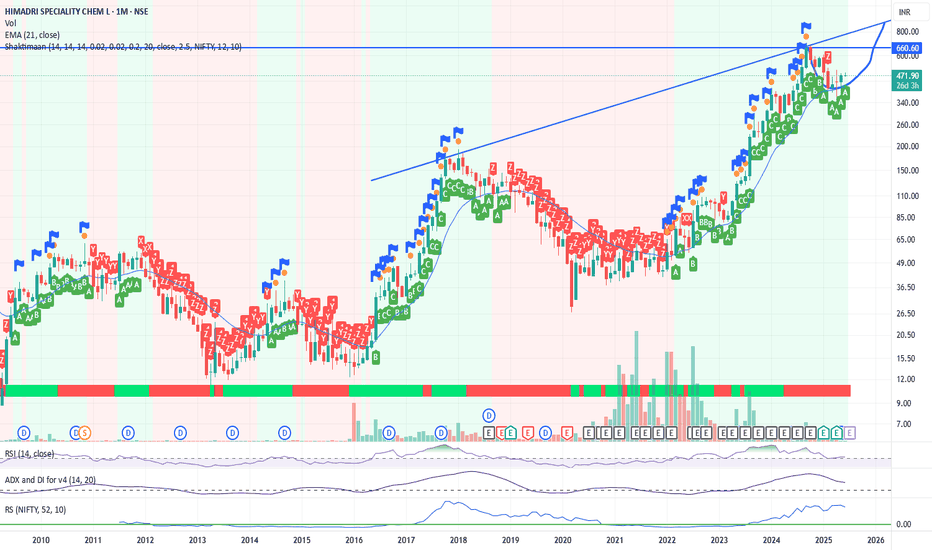Select the RSI (14, close) pane legend
This screenshot has height=550, width=932.
29,454
